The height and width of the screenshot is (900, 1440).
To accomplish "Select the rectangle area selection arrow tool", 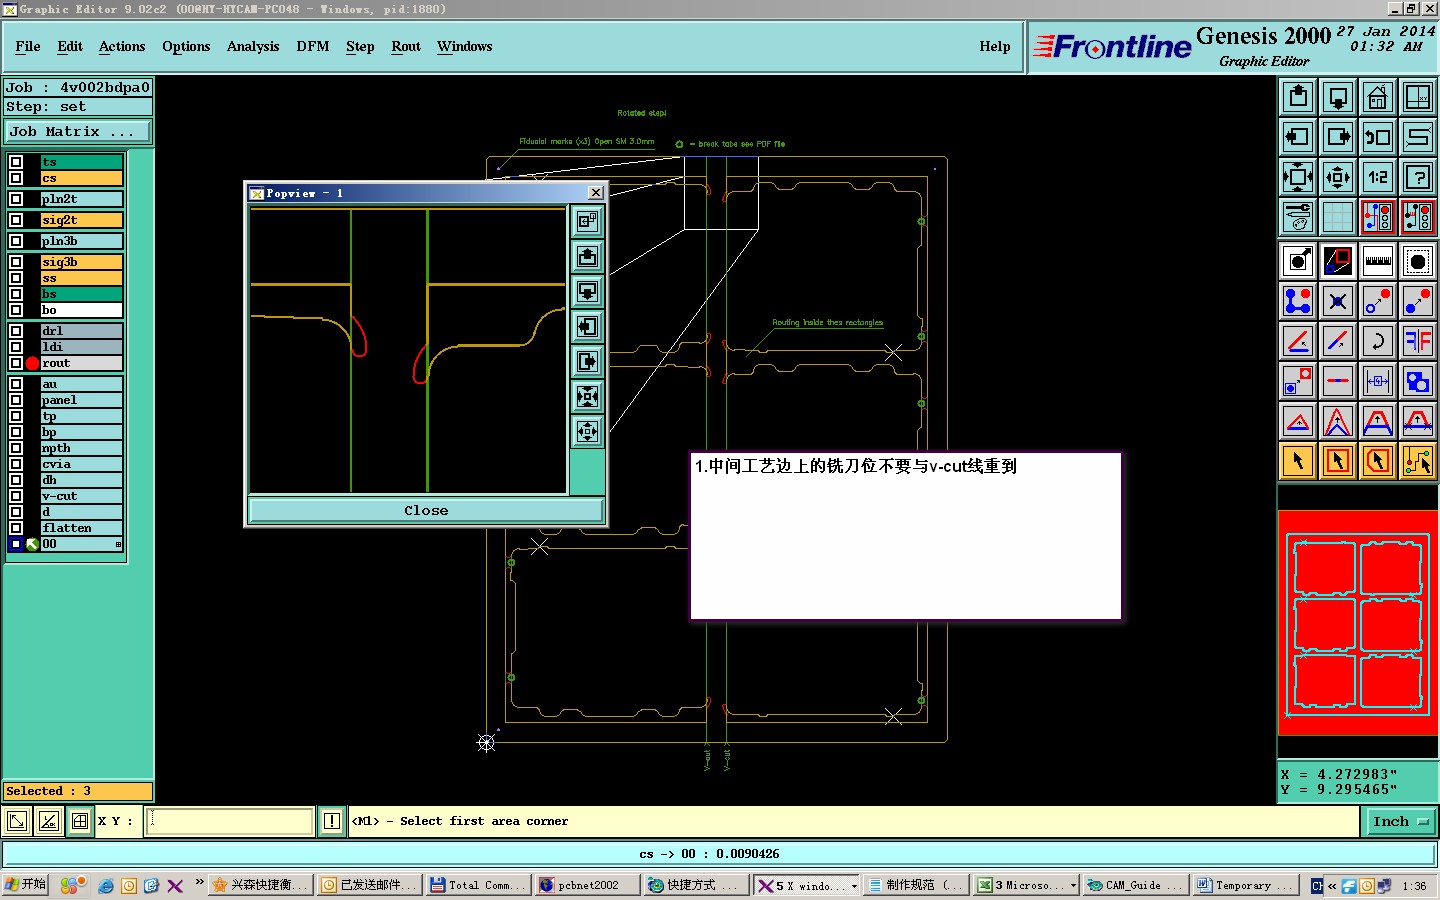I will coord(1338,461).
